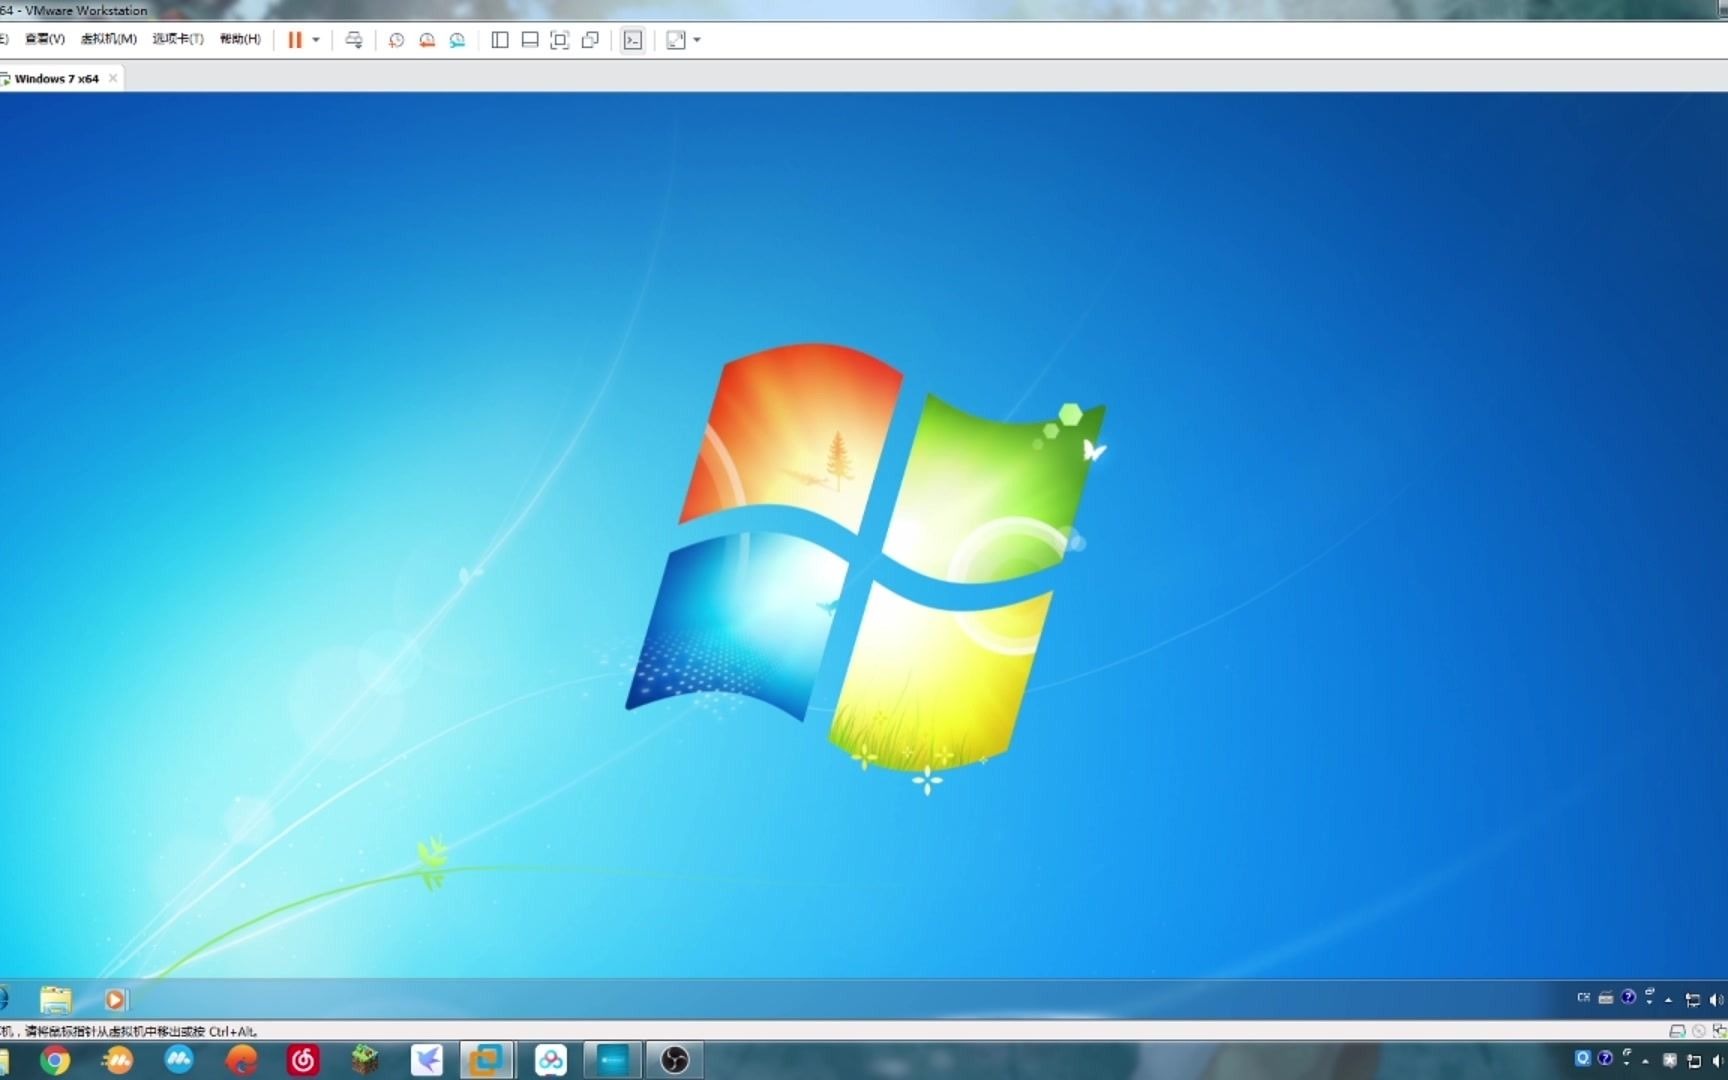Click the host blue Q tray icon

pyautogui.click(x=1583, y=1058)
